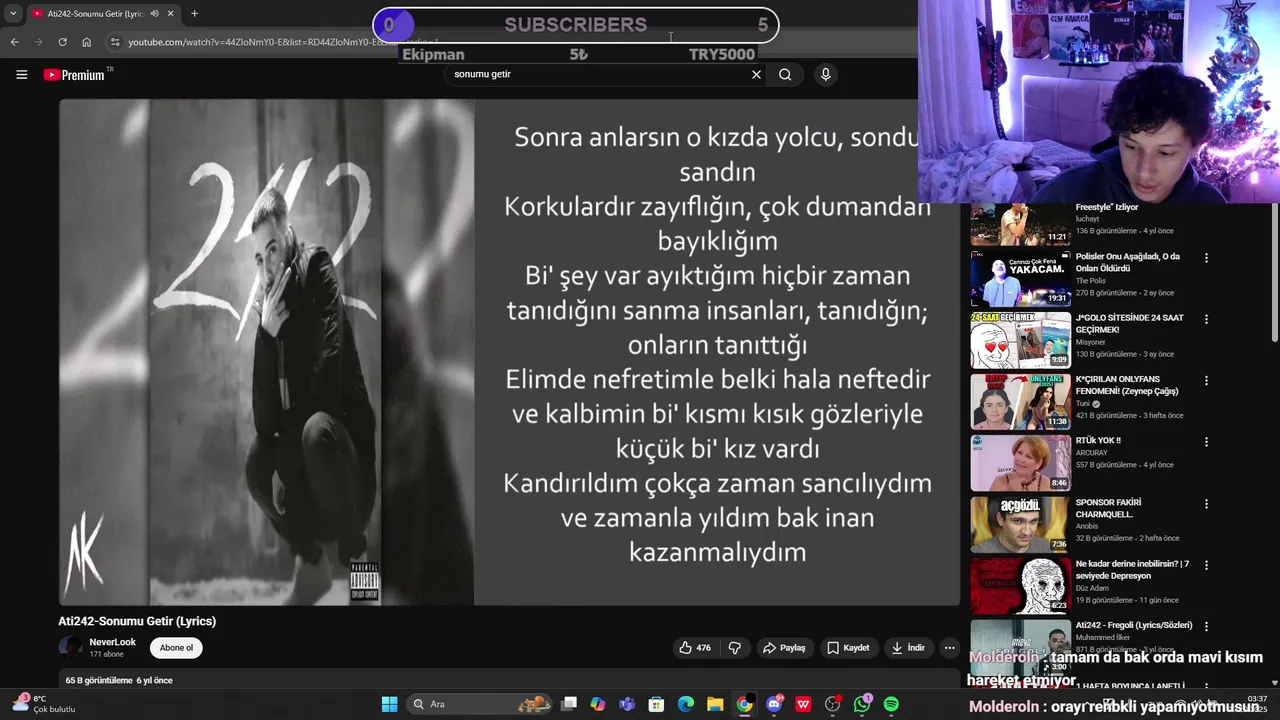Open channel 'The Polis' under recommended video
The image size is (1280, 720).
1092,281
